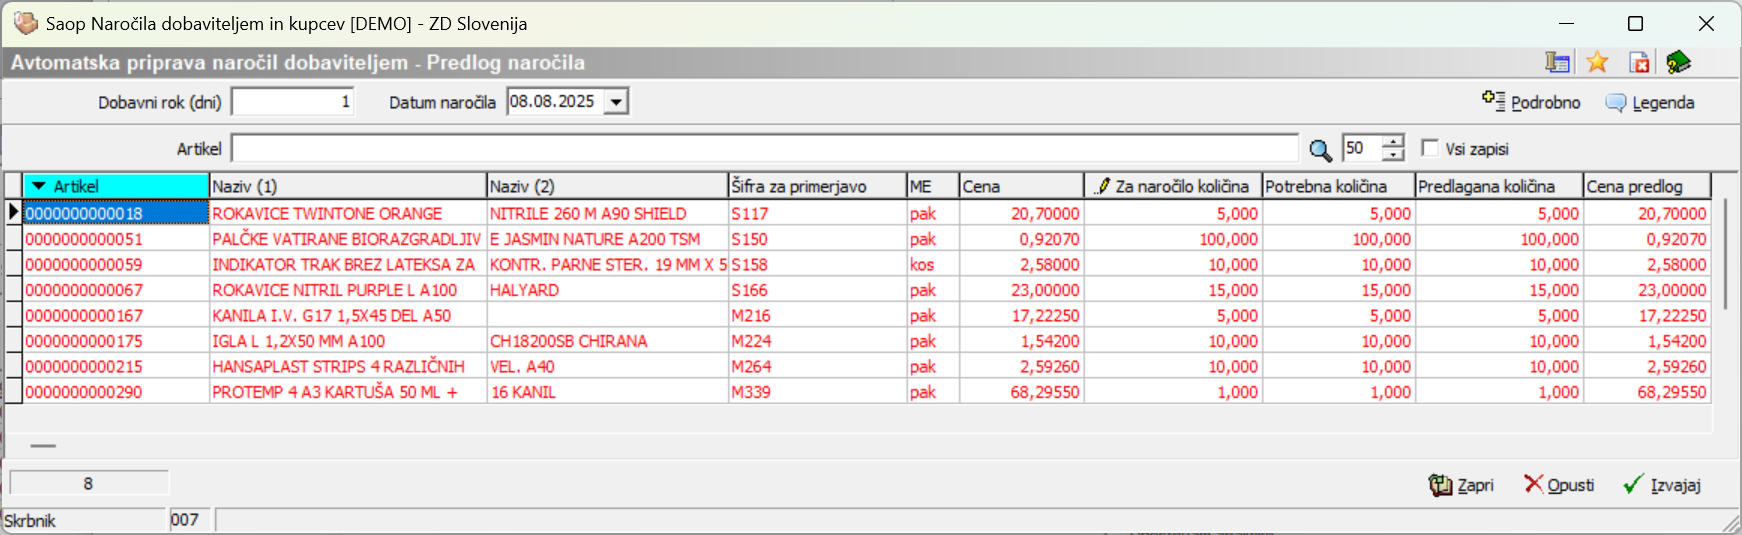
Task: Enable the Vsi zapisi checkbox
Action: click(x=1430, y=148)
